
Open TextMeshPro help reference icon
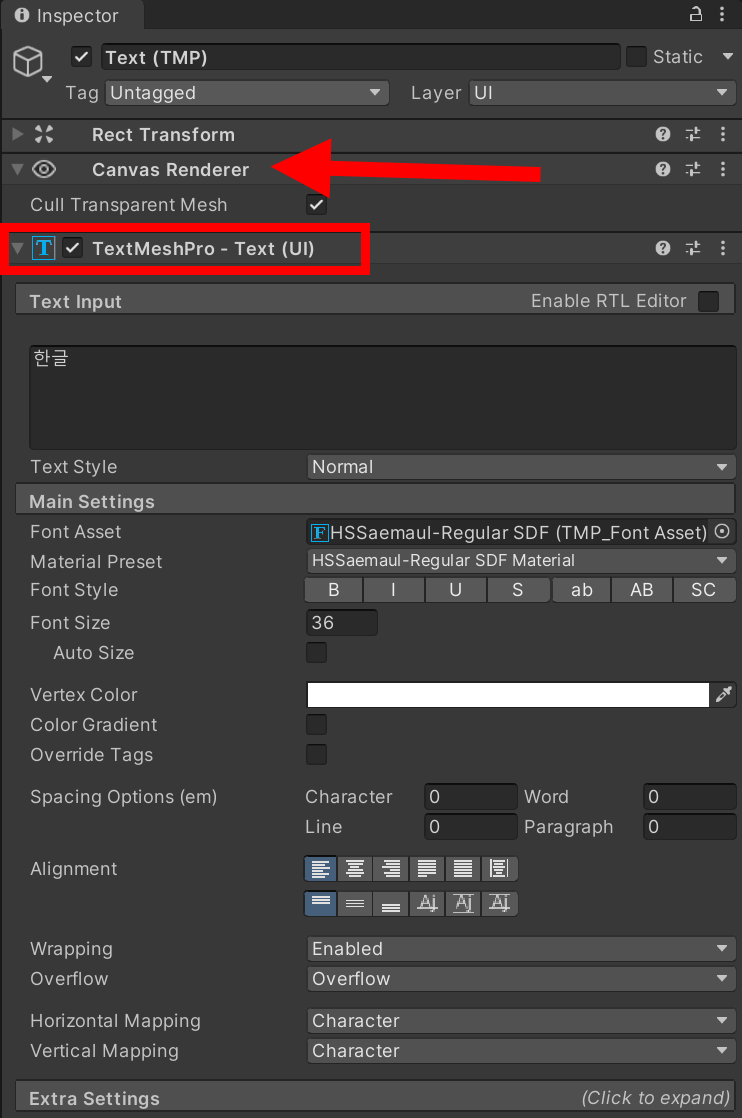tap(663, 247)
